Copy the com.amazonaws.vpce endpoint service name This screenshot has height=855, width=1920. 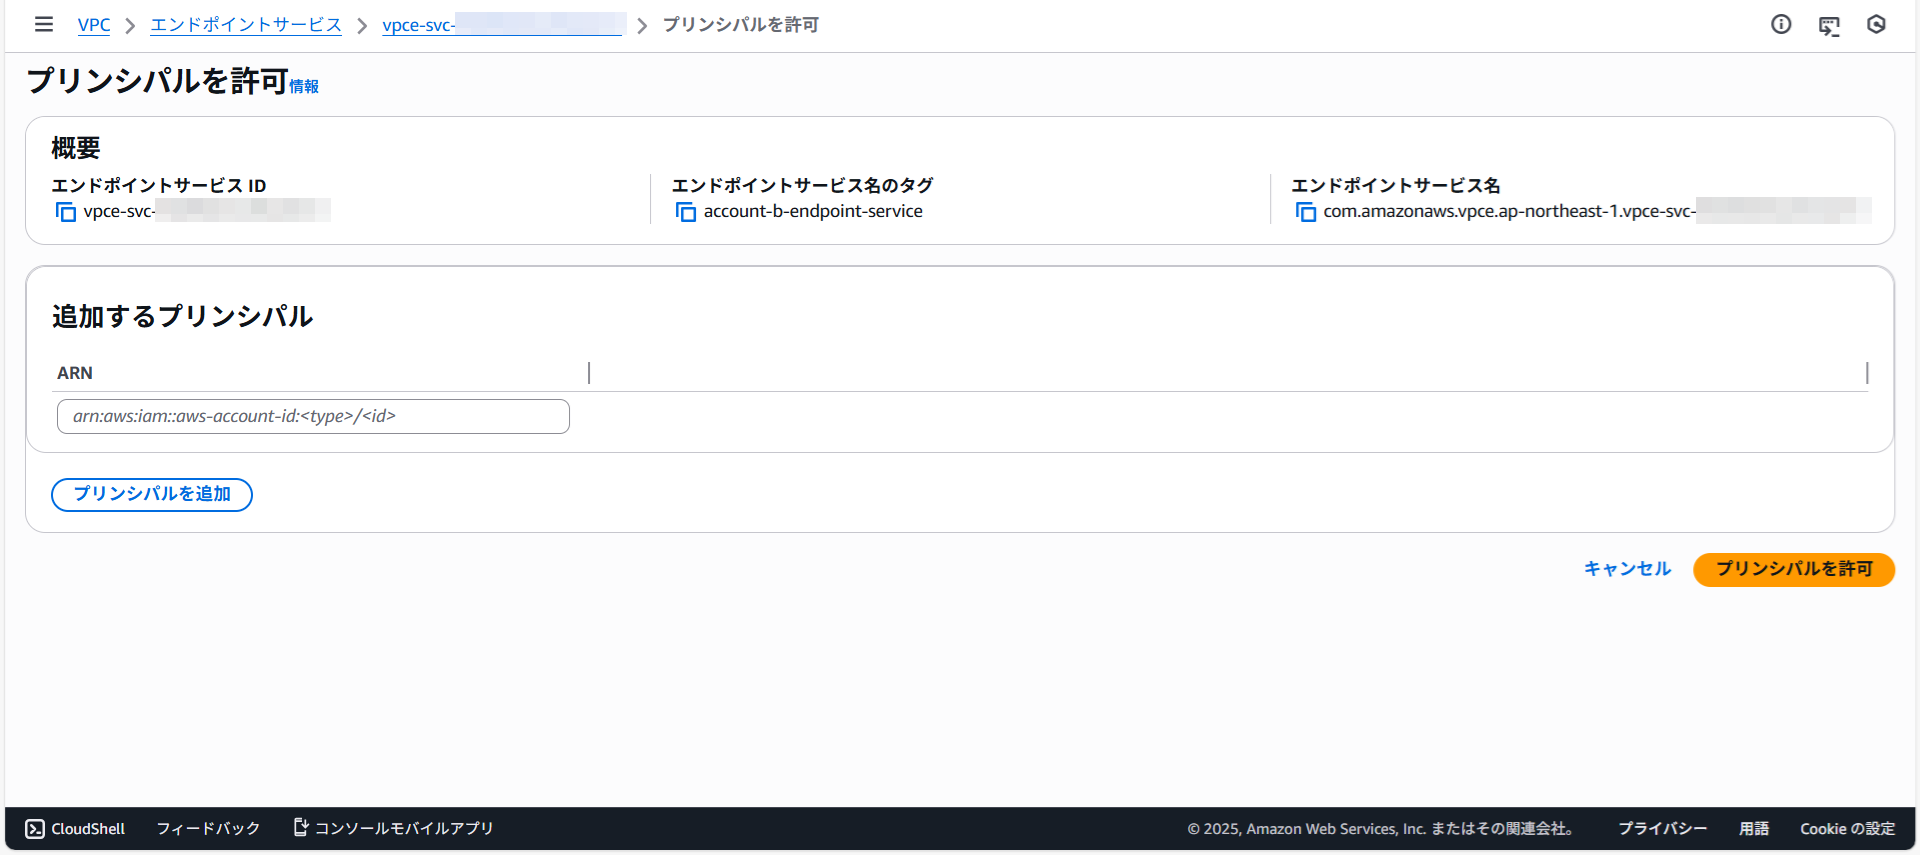pyautogui.click(x=1306, y=212)
